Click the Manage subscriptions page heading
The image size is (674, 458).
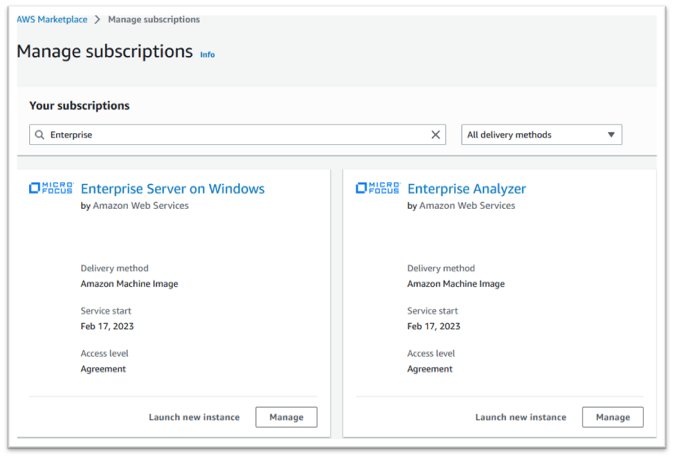104,51
